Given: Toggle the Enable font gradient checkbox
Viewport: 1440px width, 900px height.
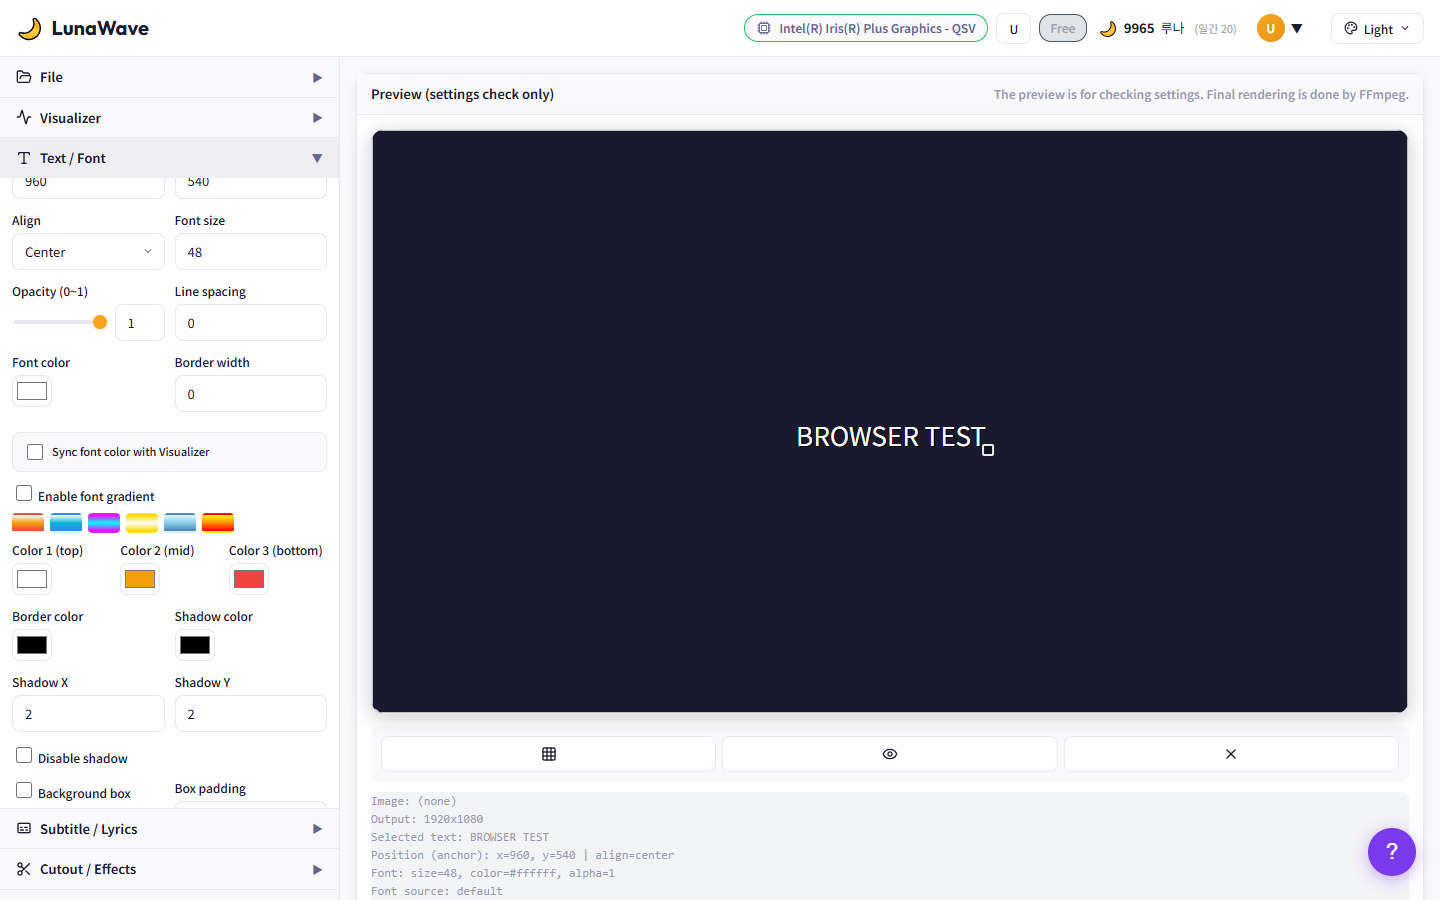Looking at the screenshot, I should click(x=24, y=494).
